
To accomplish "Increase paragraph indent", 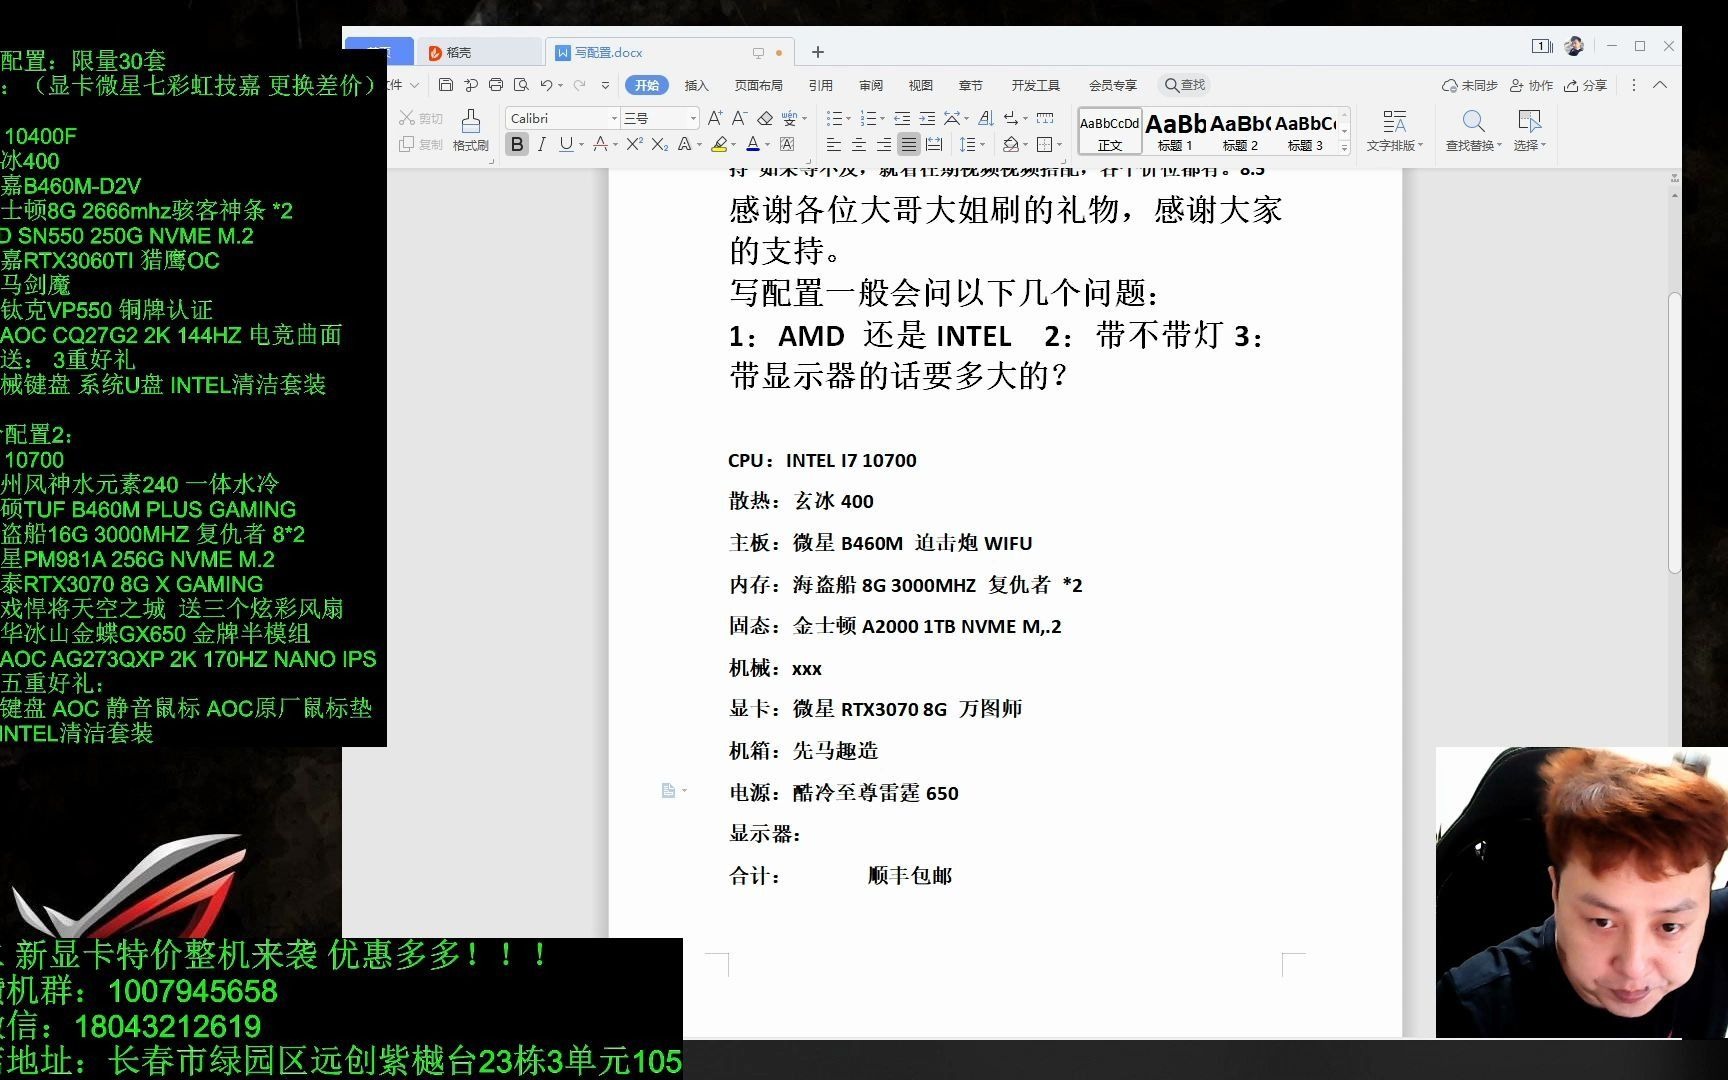I will [x=927, y=118].
